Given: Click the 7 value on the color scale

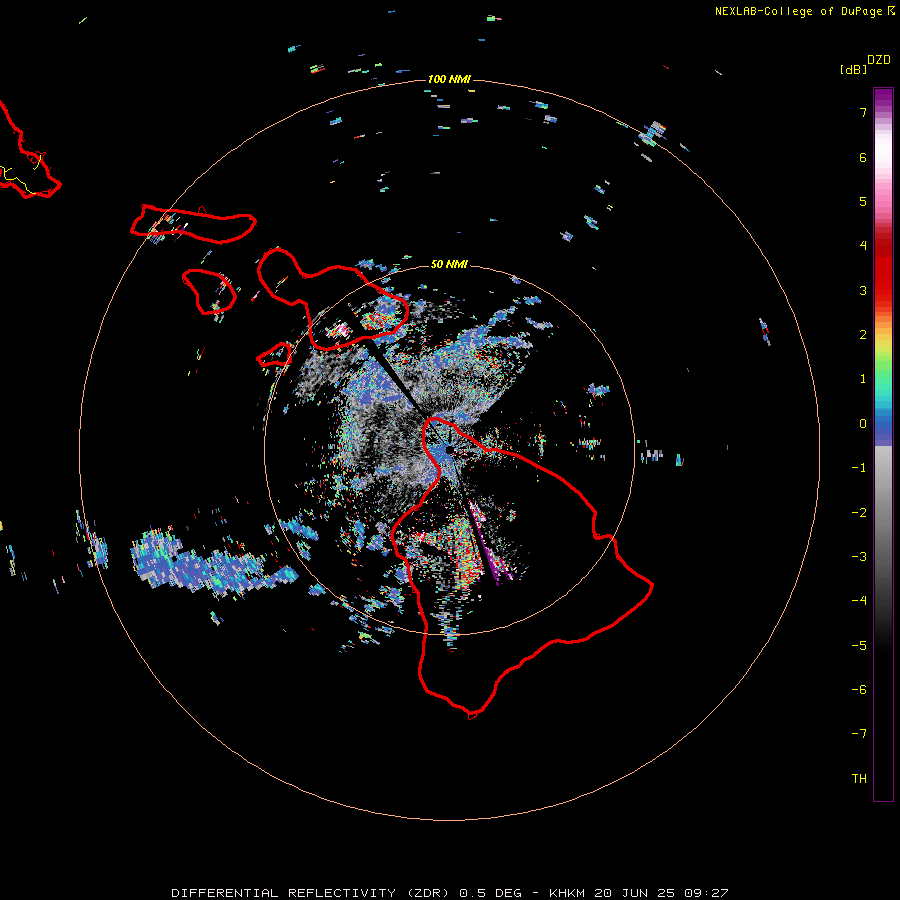Looking at the screenshot, I should point(863,112).
